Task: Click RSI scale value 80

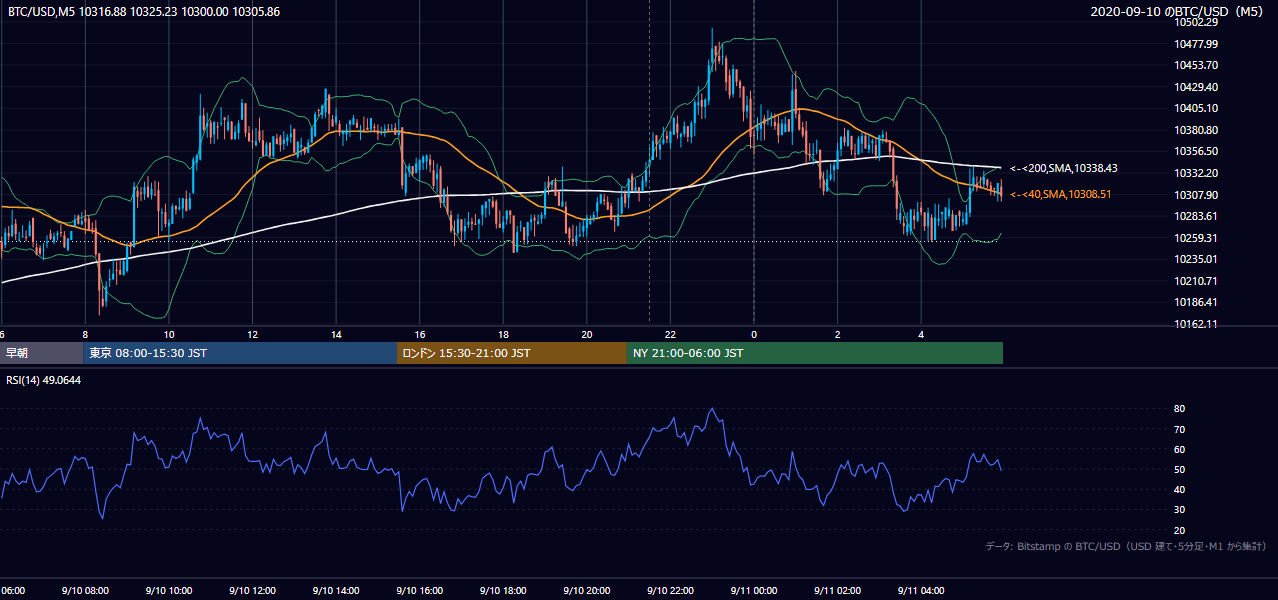Action: 1180,409
